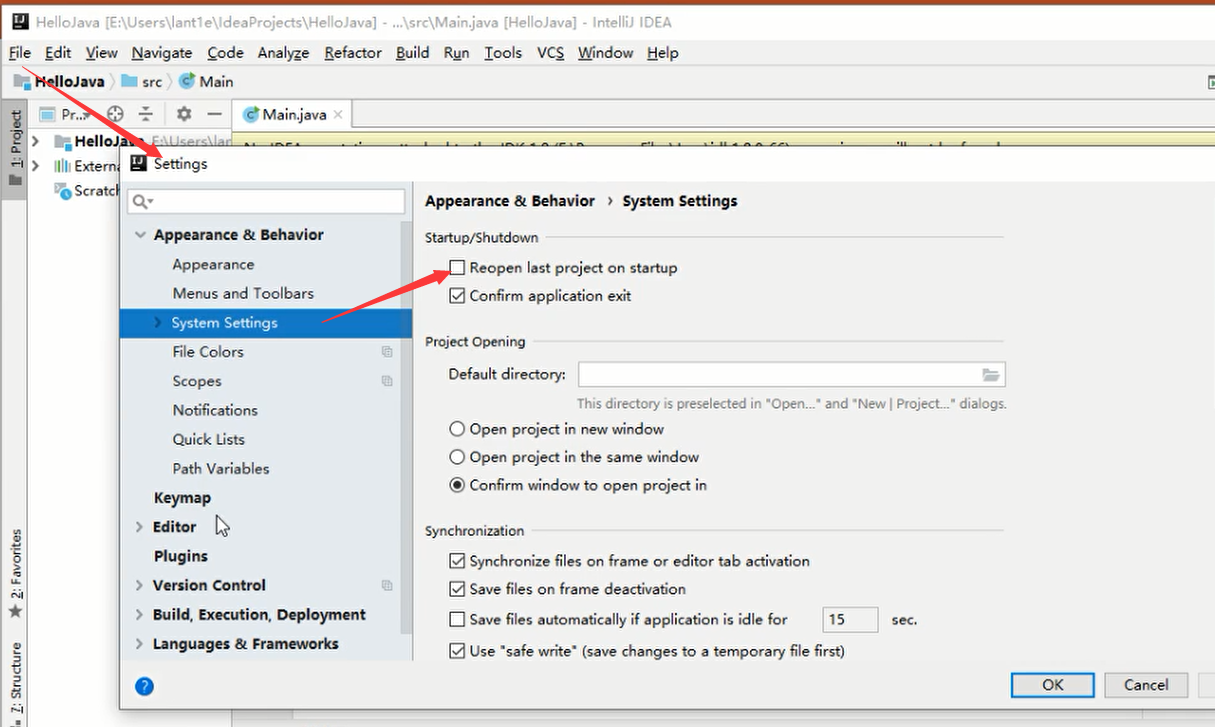
Task: Open Path Variables settings page
Action: tap(221, 469)
